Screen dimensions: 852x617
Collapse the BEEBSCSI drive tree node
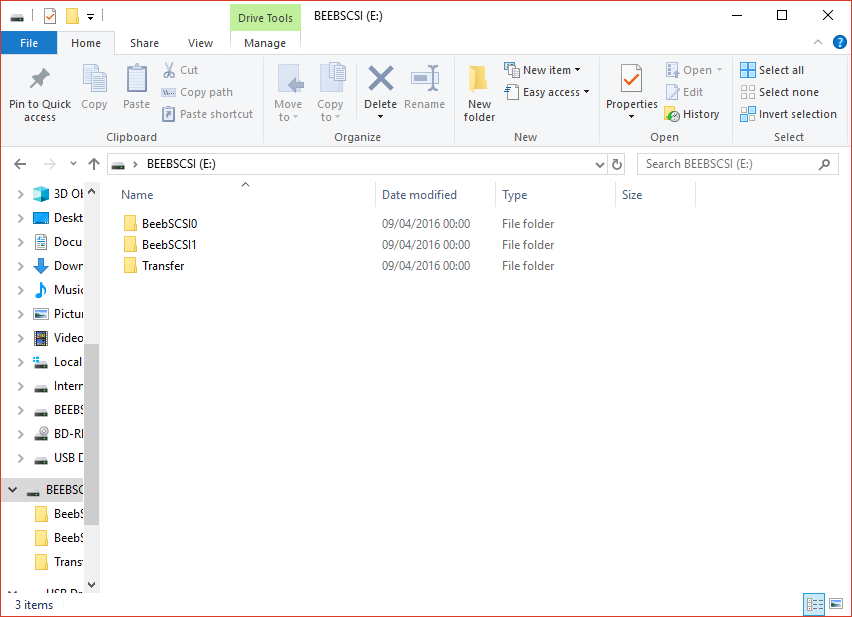12,489
